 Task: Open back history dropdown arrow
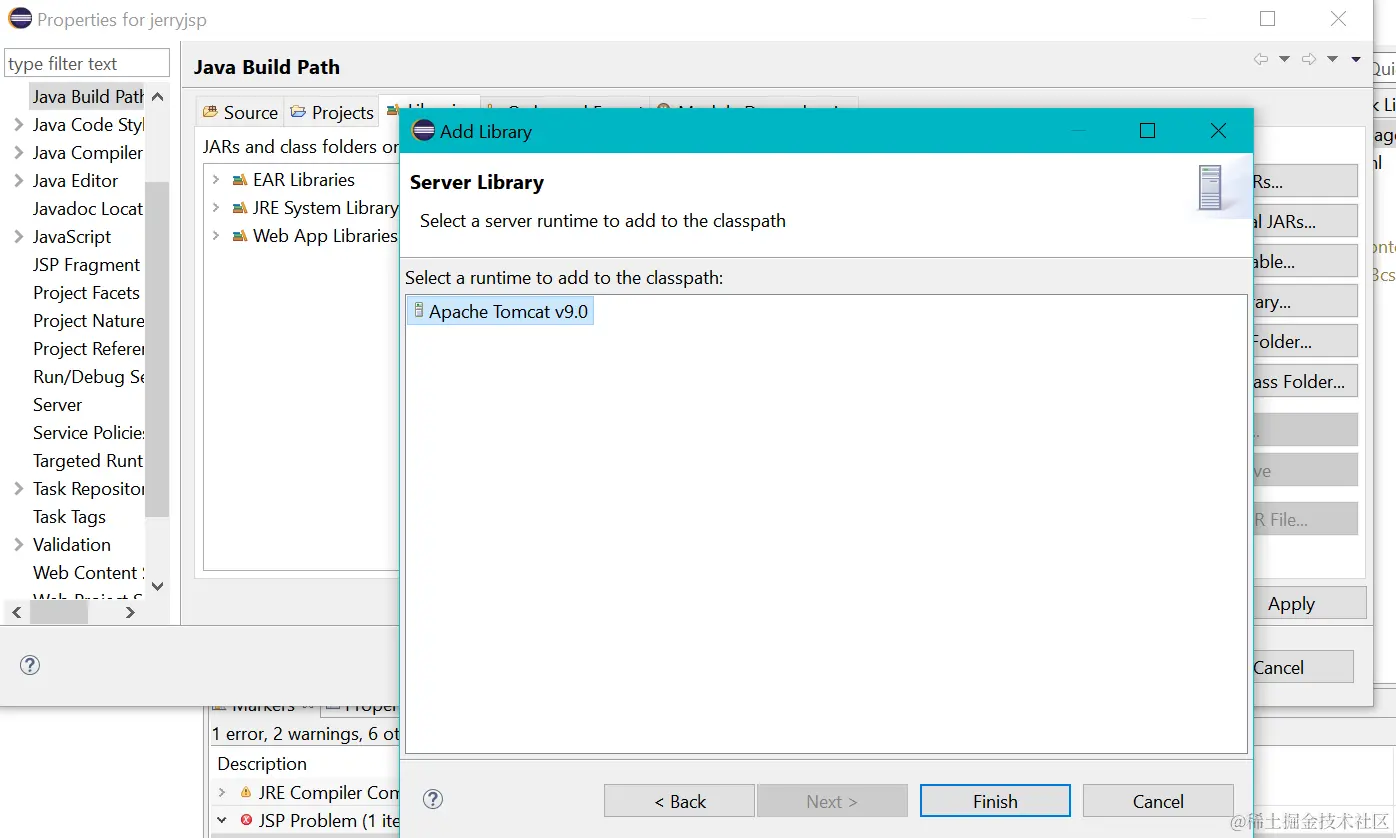click(x=1285, y=60)
